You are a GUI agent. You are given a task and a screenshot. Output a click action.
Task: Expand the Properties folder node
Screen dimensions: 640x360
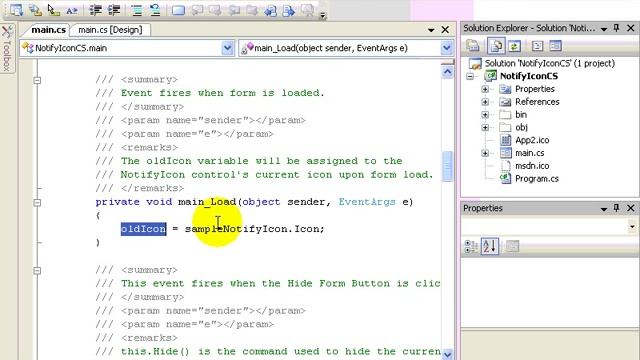[485, 89]
